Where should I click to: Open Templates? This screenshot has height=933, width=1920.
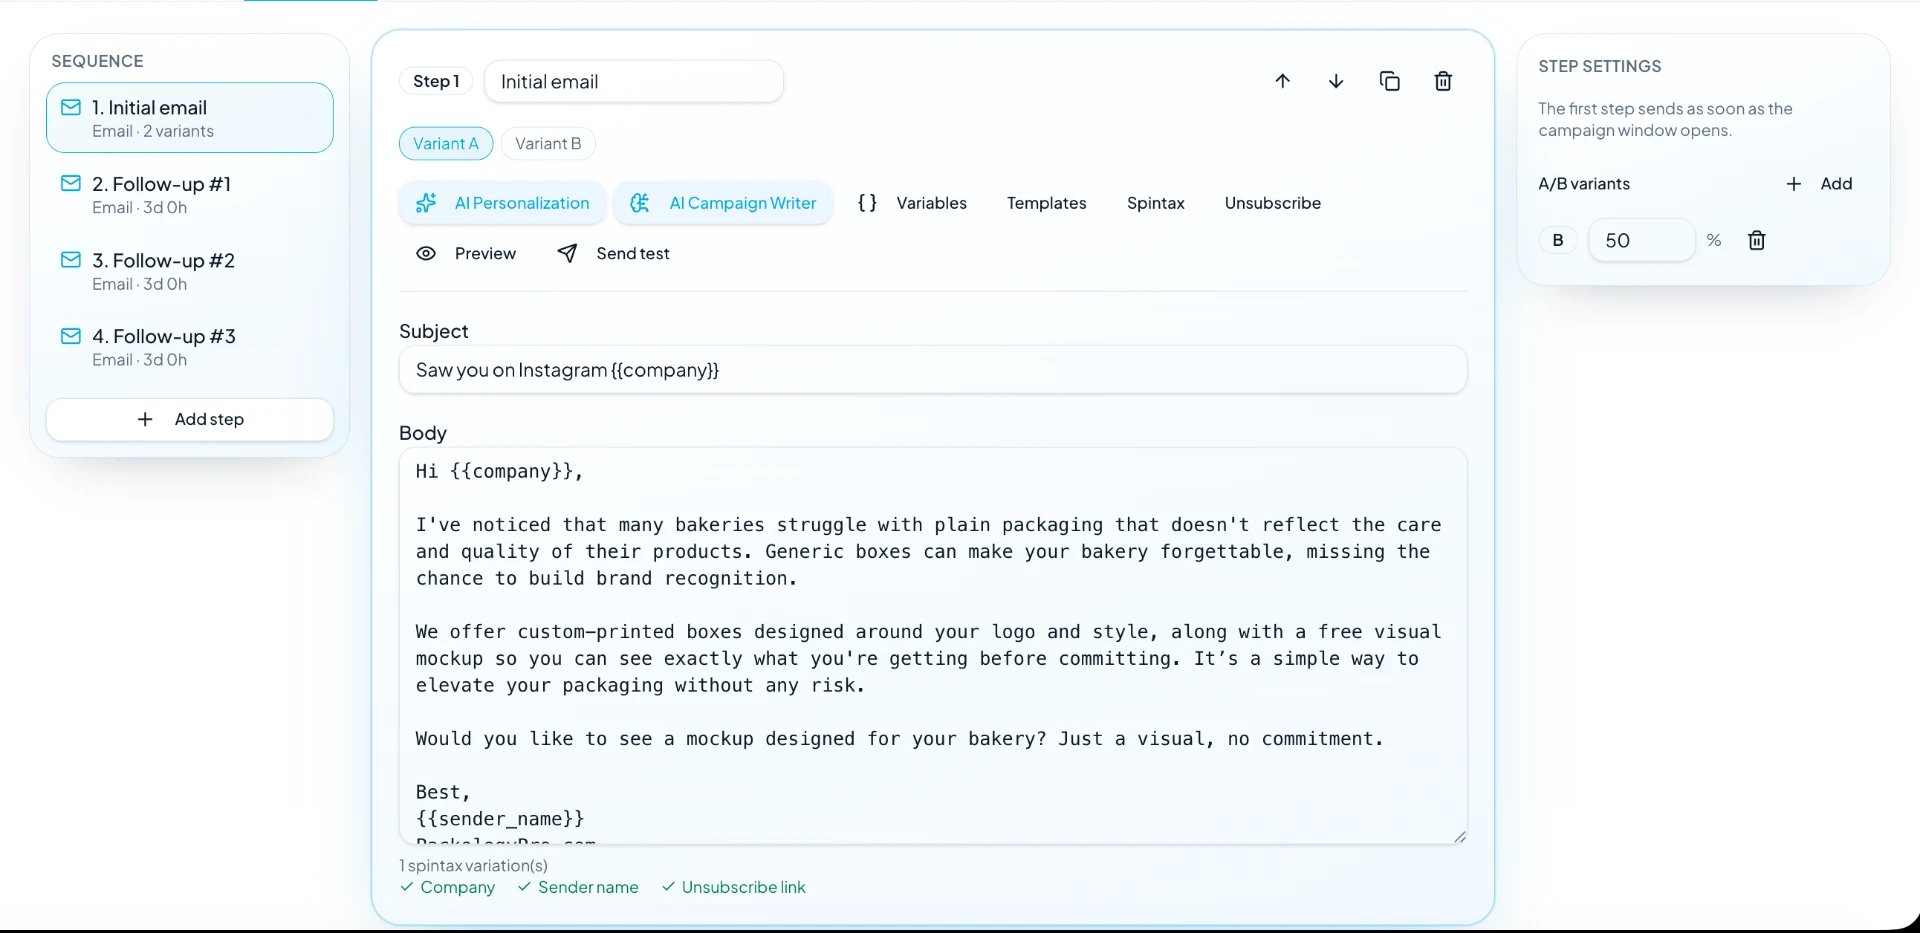coord(1046,203)
